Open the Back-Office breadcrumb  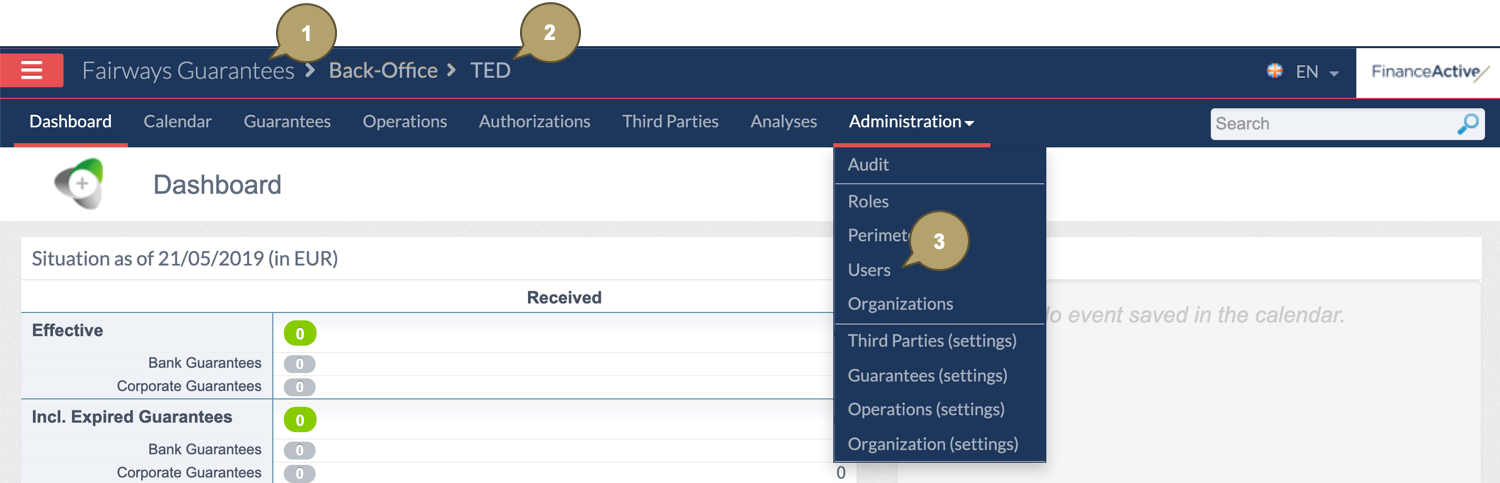coord(383,70)
